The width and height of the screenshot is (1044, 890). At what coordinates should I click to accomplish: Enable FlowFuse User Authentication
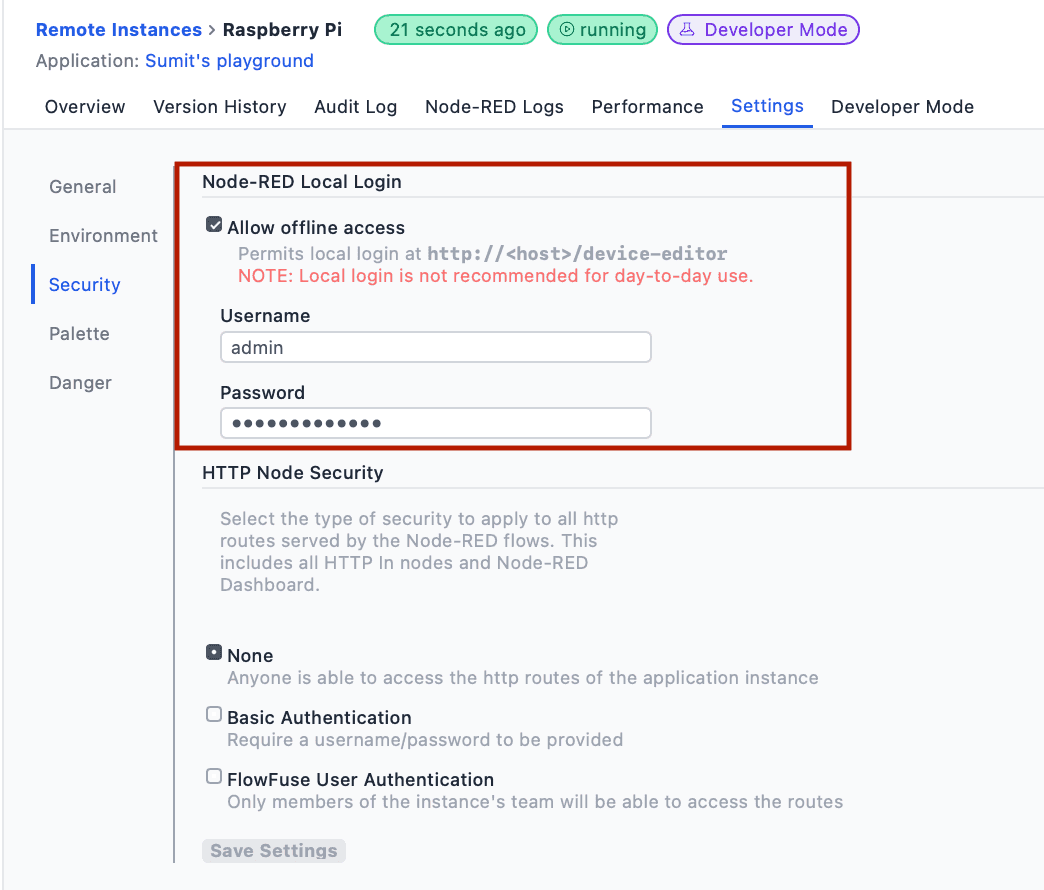tap(214, 776)
